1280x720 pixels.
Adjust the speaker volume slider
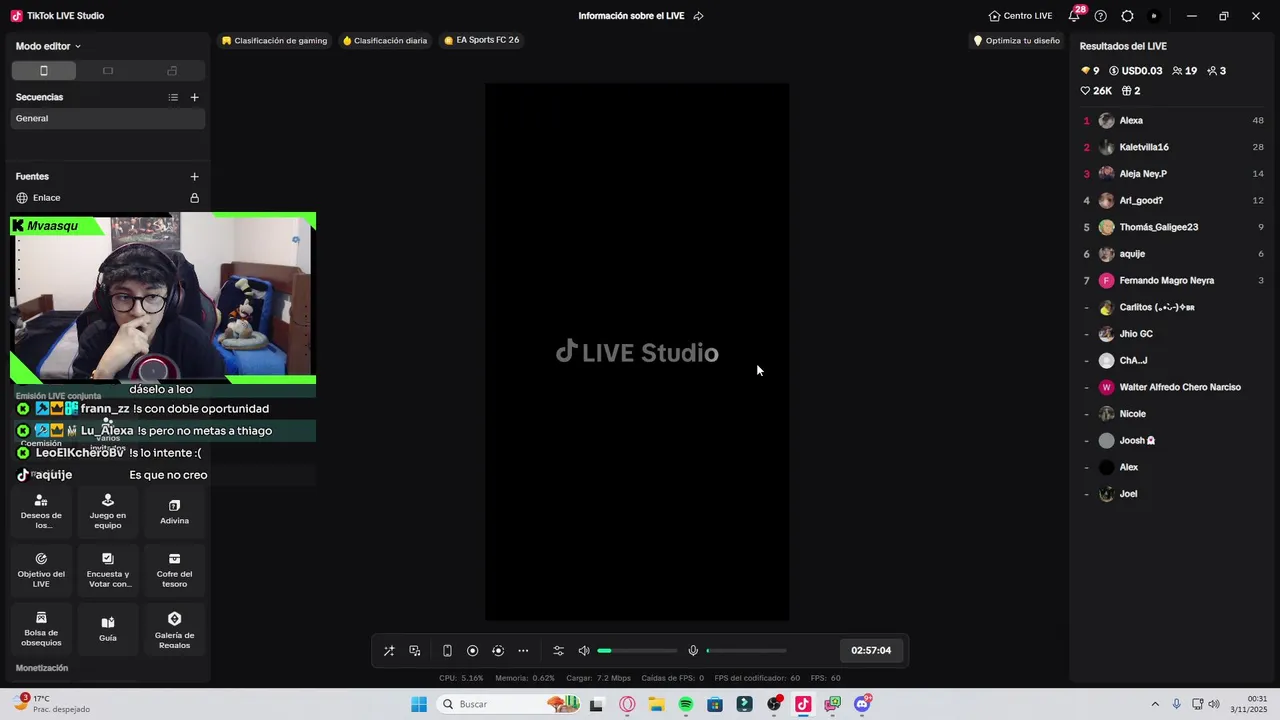coord(637,651)
